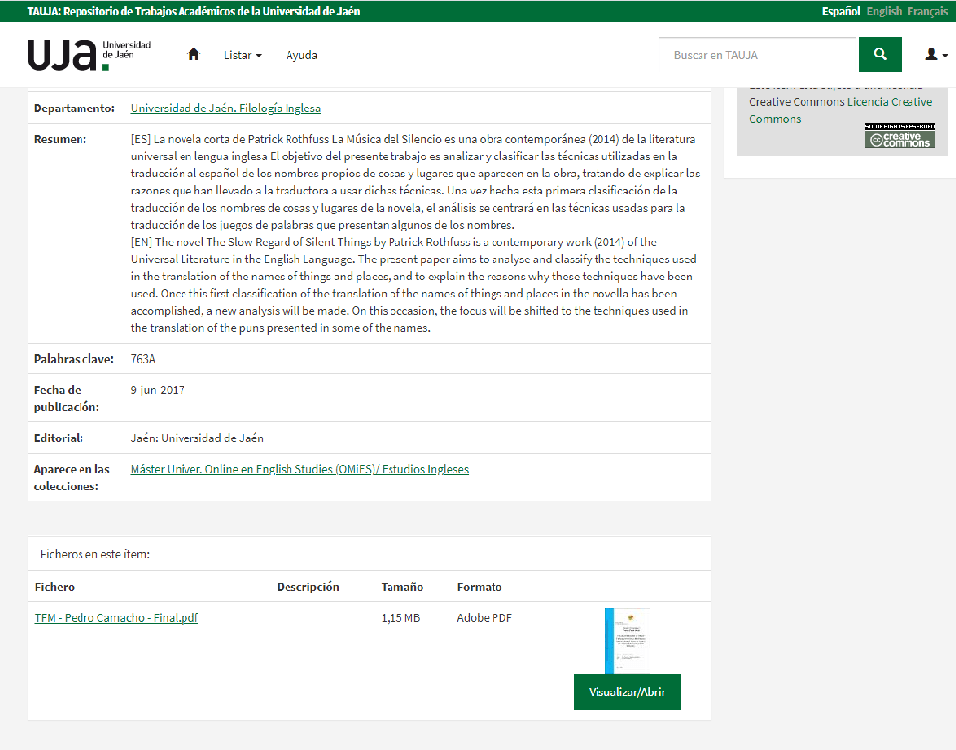Switch language to Español
Viewport: 956px width, 750px height.
click(840, 11)
